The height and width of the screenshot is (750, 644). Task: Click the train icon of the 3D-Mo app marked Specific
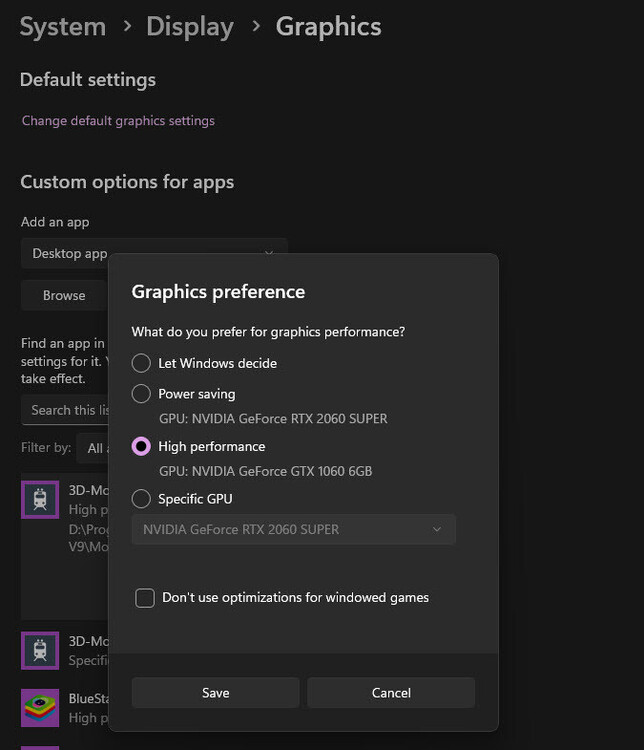(x=40, y=650)
